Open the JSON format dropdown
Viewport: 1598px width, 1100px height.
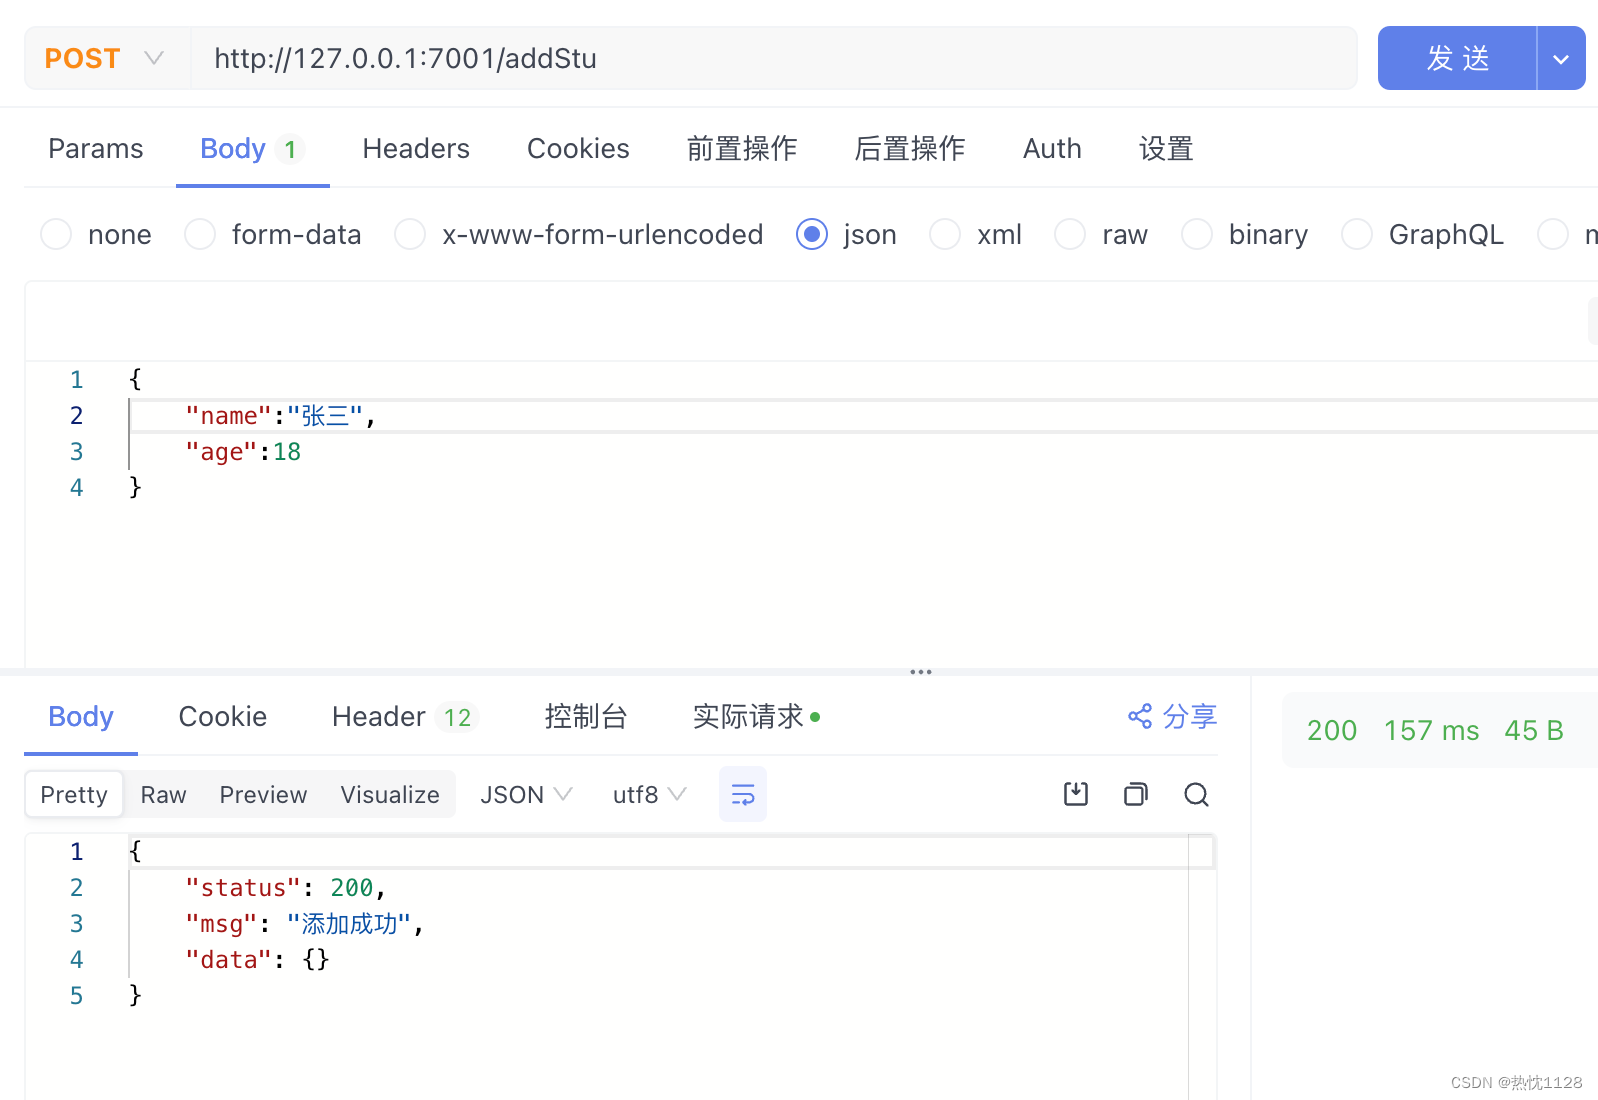tap(526, 794)
